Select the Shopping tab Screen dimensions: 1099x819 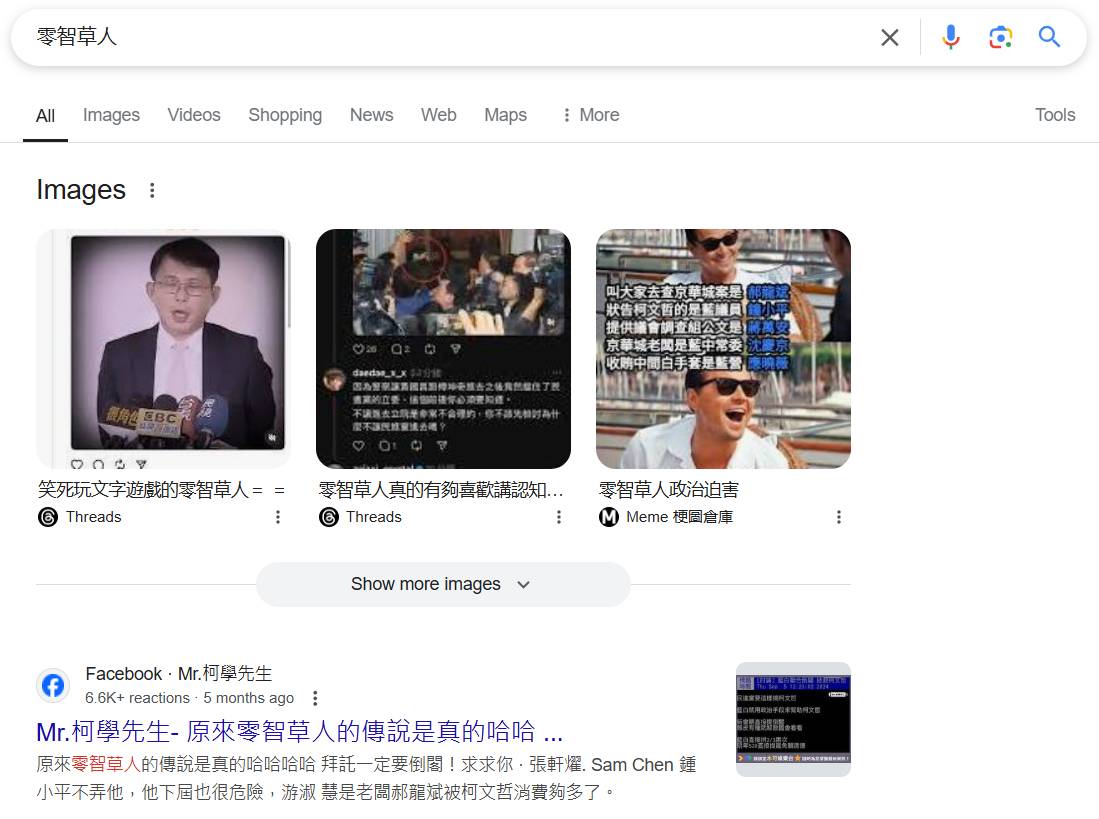(285, 115)
